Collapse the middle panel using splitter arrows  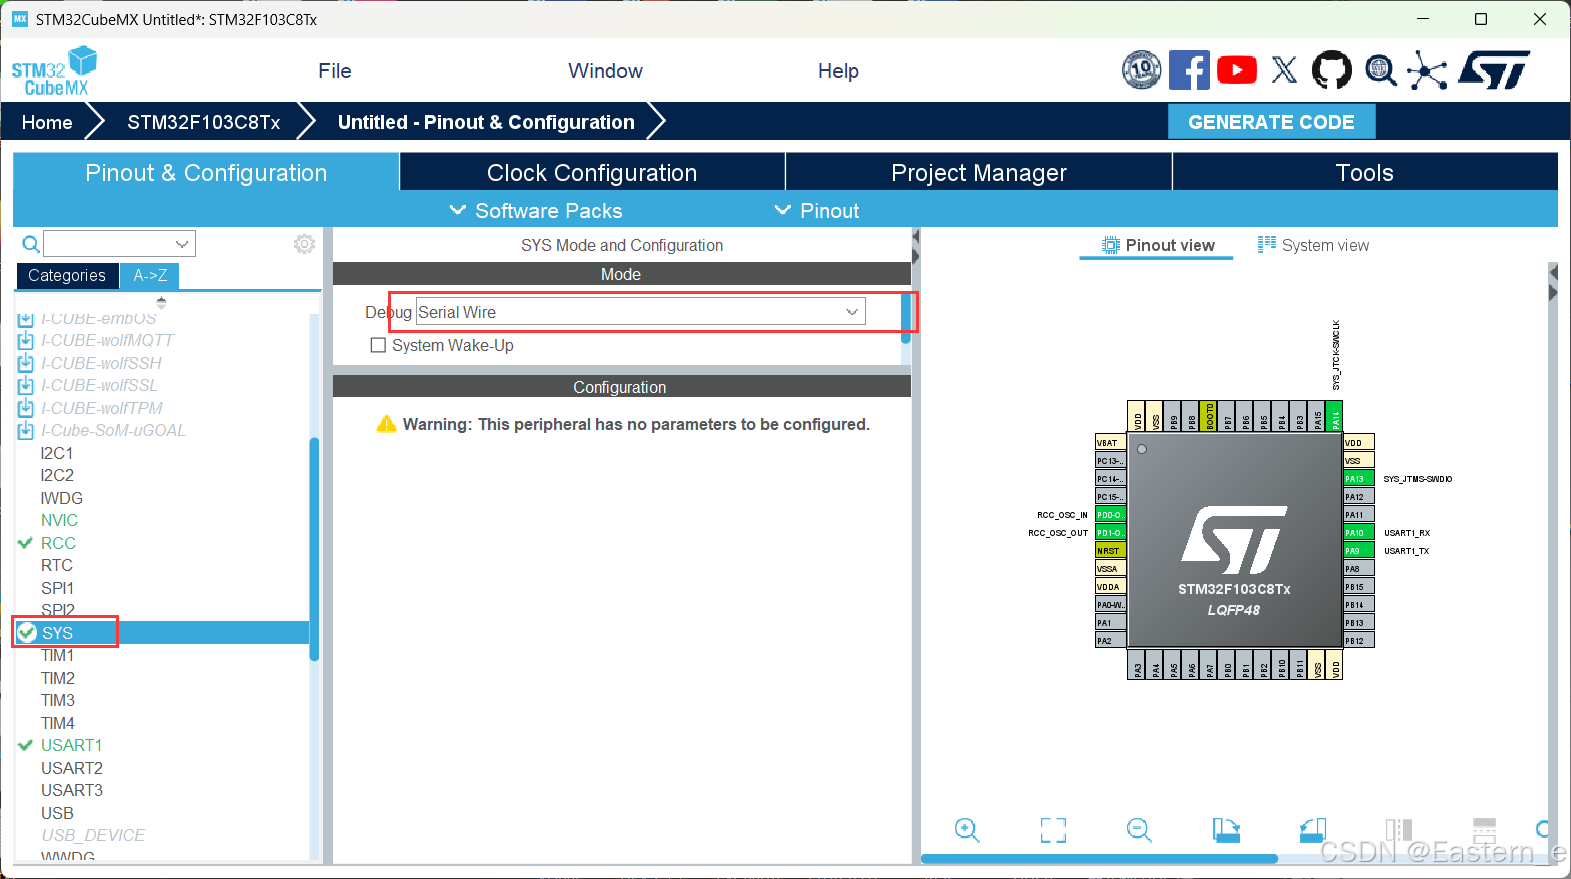click(x=915, y=248)
